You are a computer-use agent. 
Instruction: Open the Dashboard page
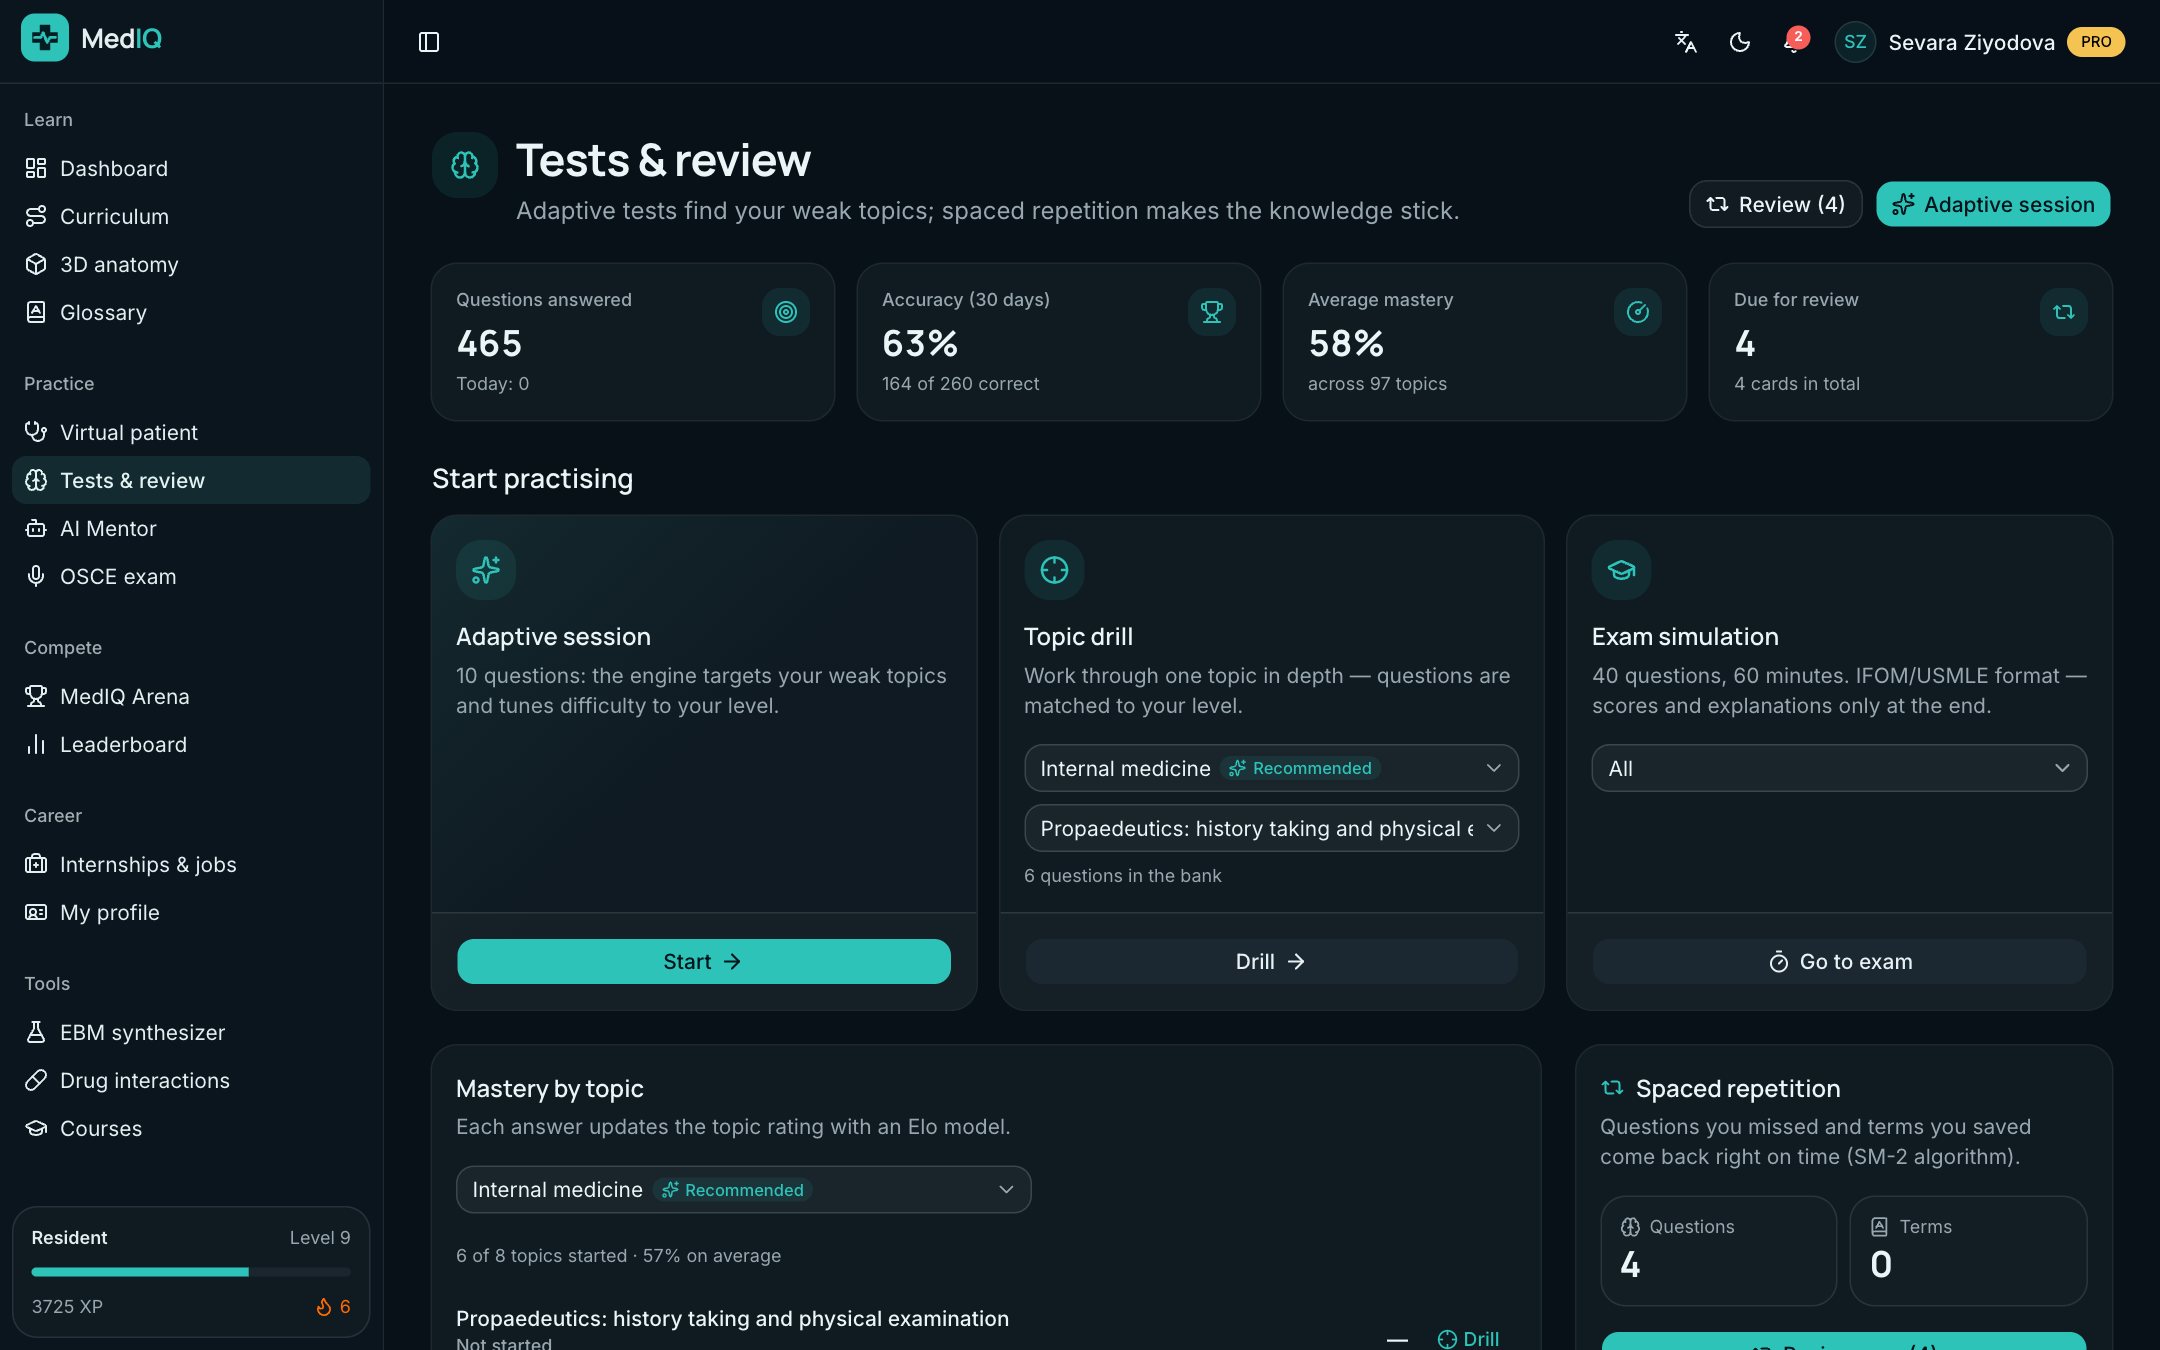pyautogui.click(x=191, y=168)
